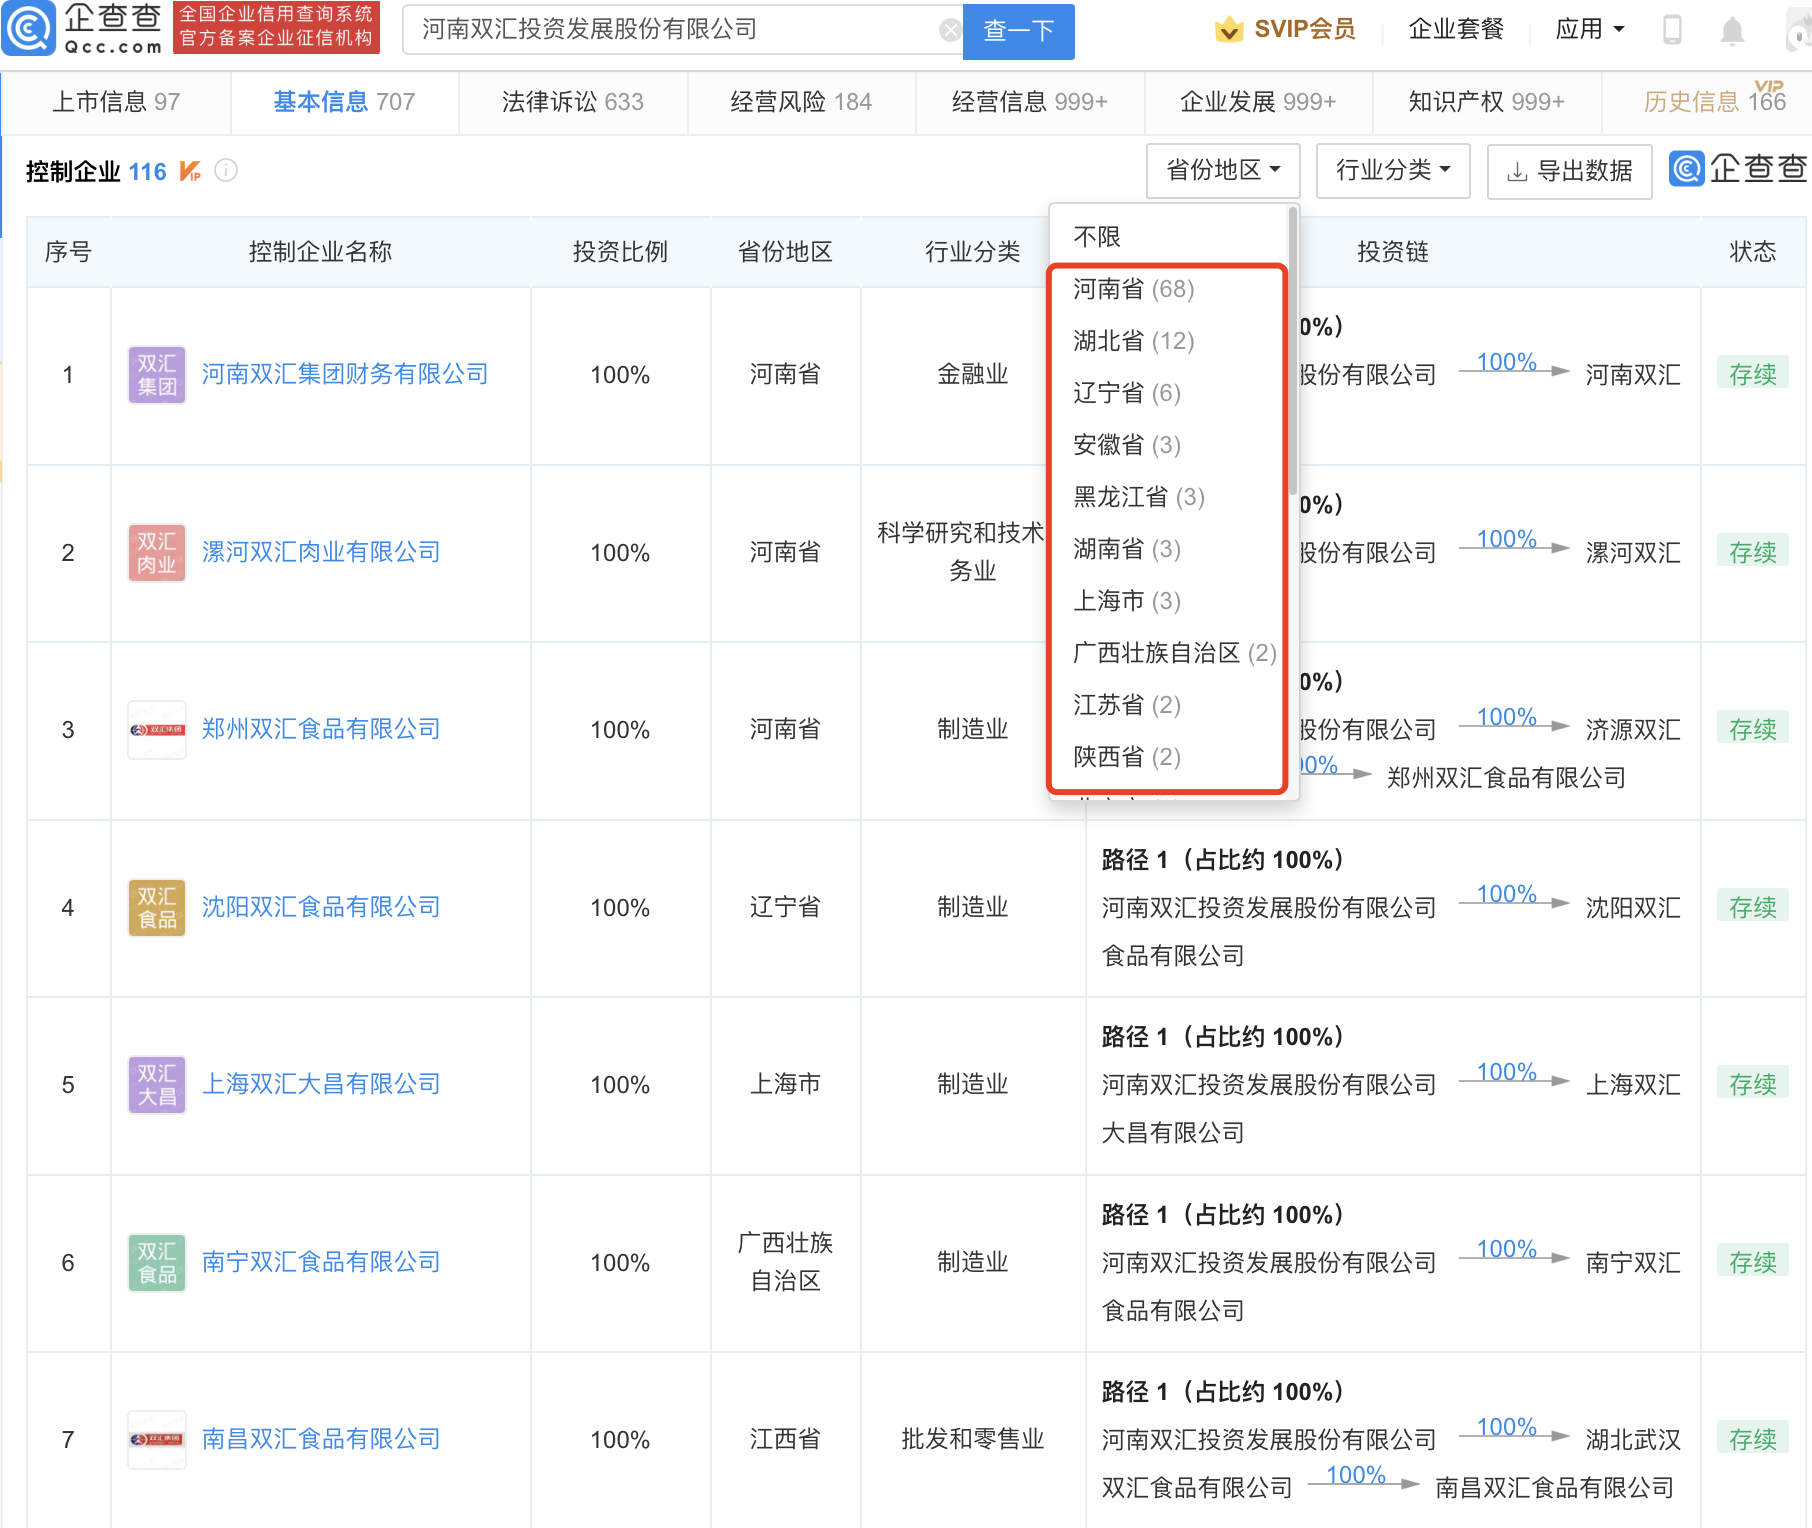Click 上海双汇大昌 company logo thumbnail
The width and height of the screenshot is (1812, 1528).
pos(157,1085)
